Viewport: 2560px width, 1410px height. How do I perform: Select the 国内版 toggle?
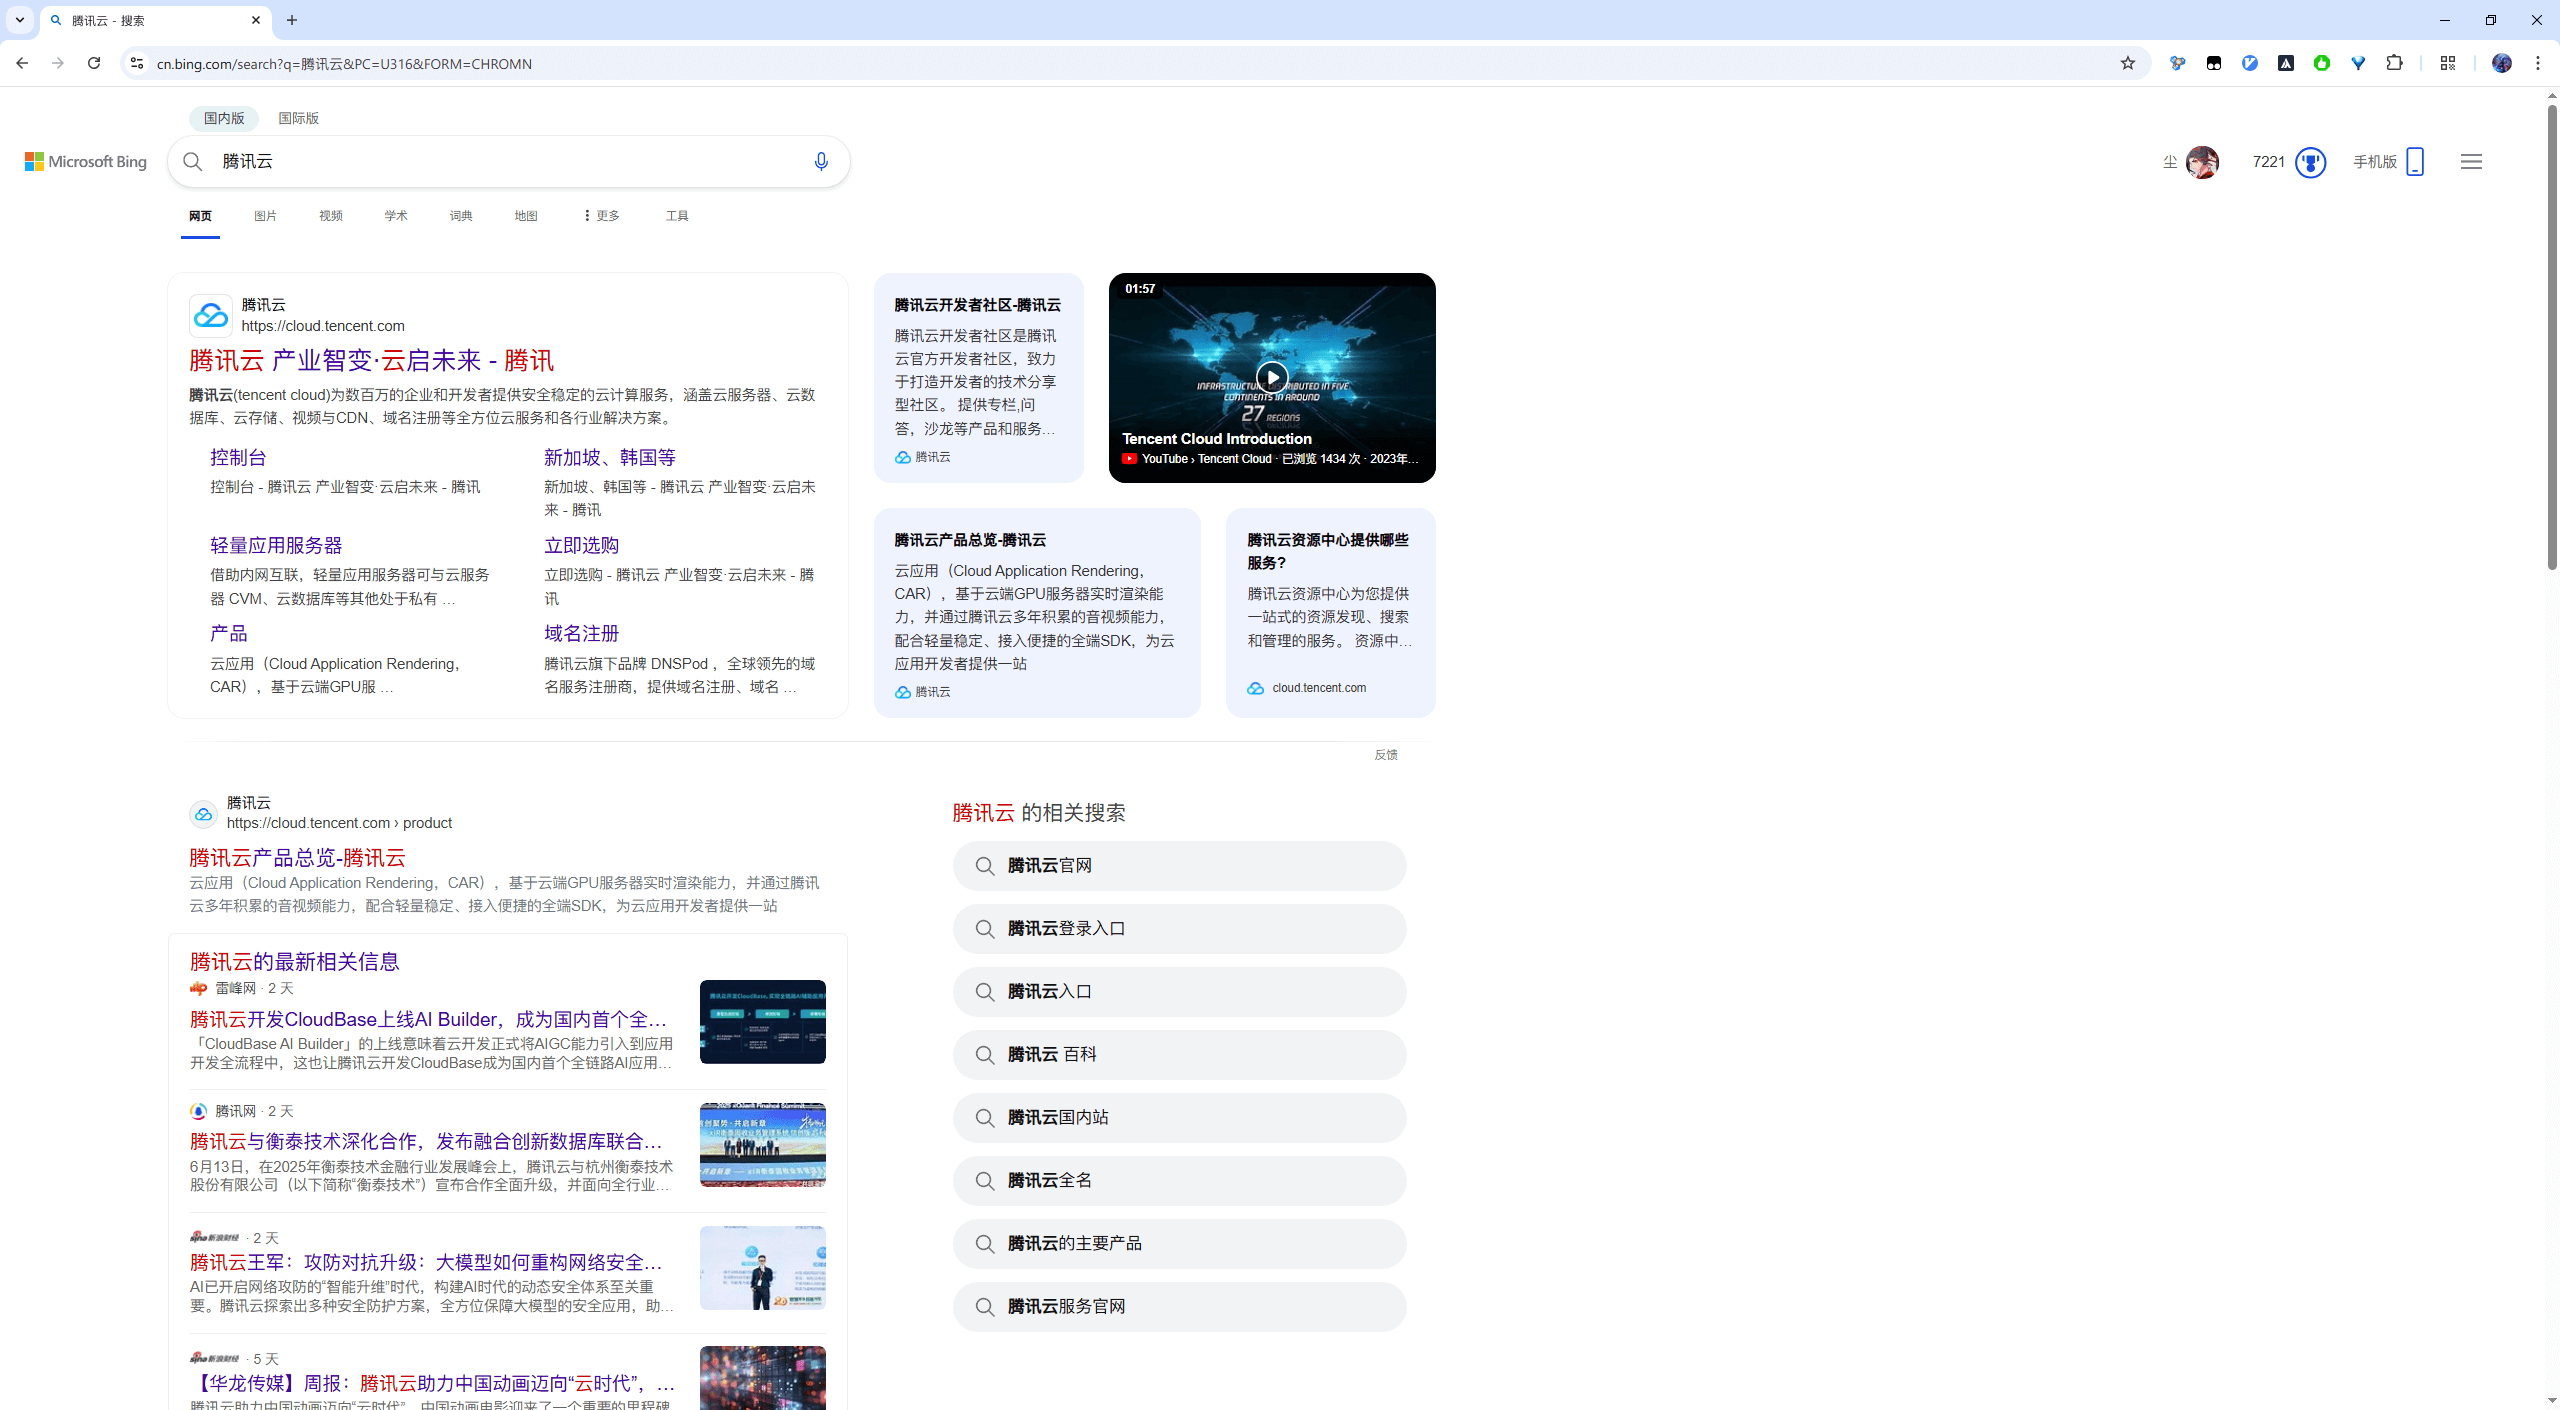tap(224, 118)
